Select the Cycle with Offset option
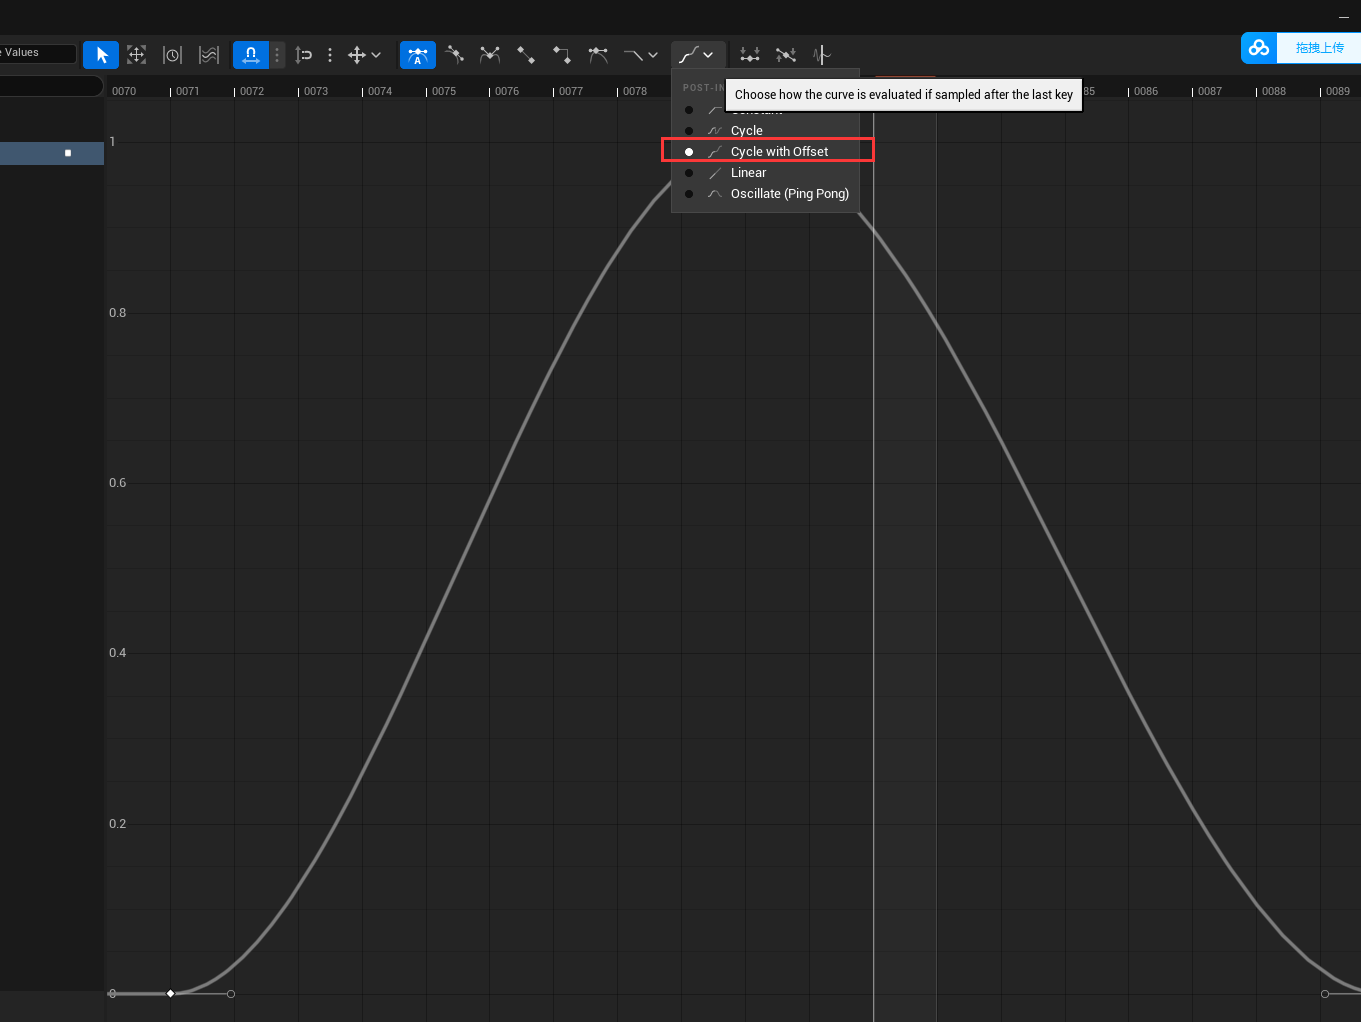The height and width of the screenshot is (1022, 1361). [x=779, y=152]
